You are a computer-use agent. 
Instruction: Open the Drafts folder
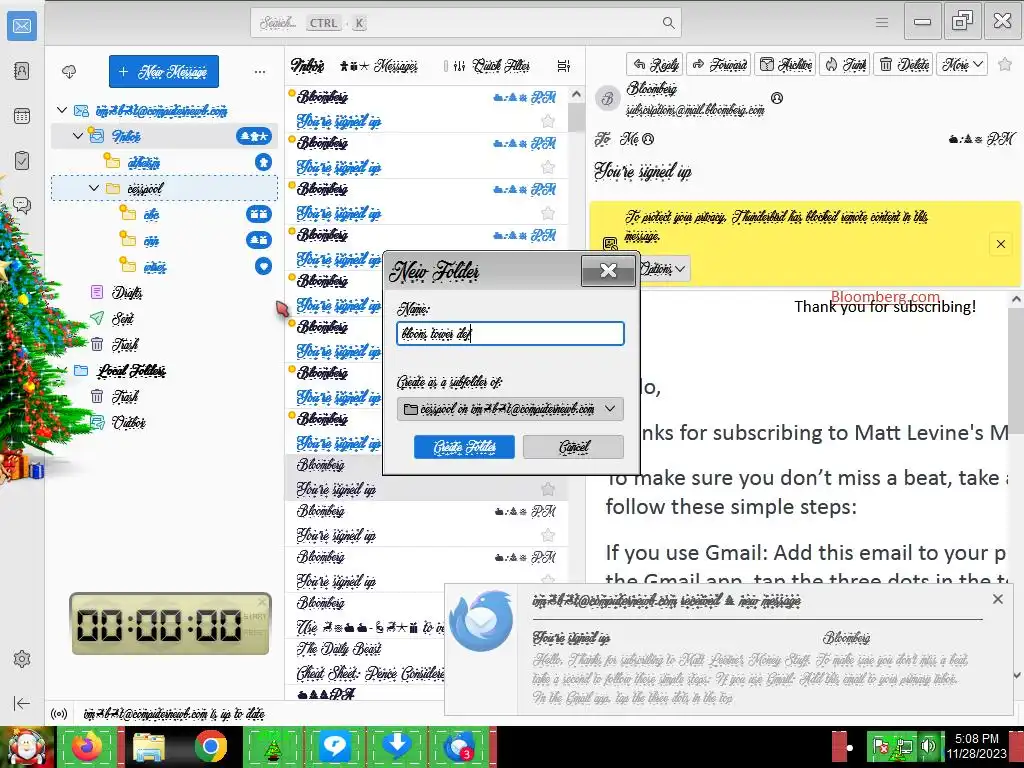tap(127, 293)
